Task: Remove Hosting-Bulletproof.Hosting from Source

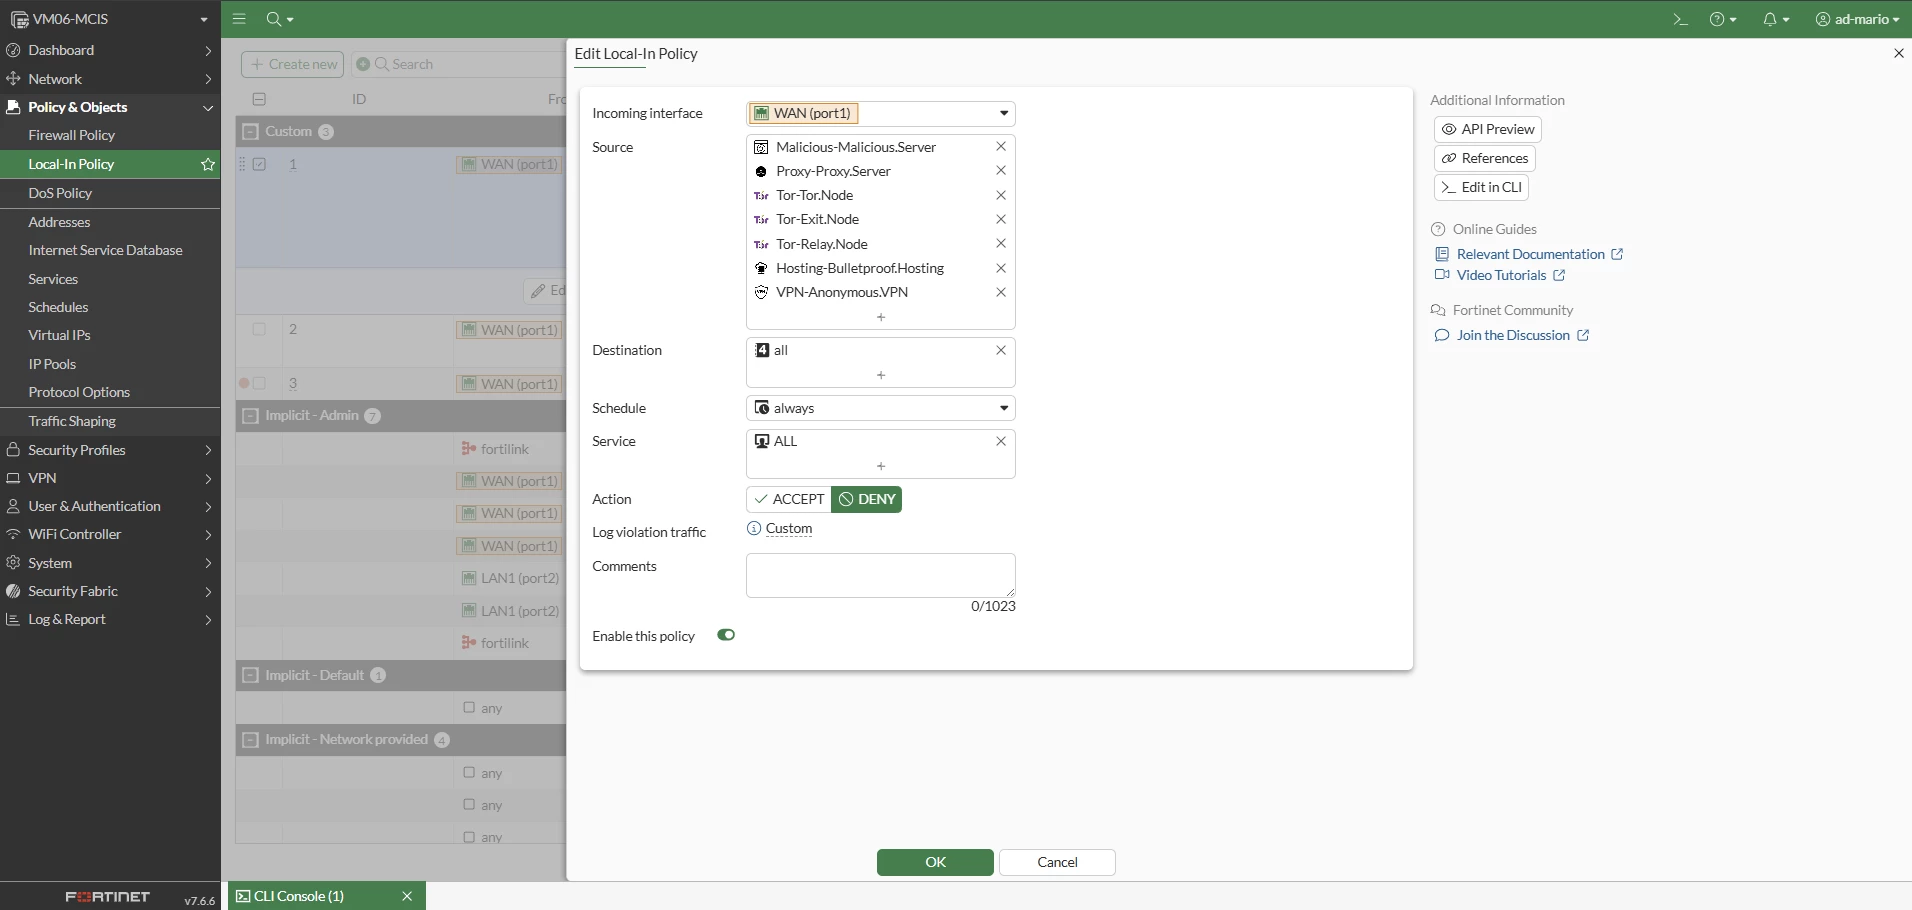Action: [x=1000, y=268]
